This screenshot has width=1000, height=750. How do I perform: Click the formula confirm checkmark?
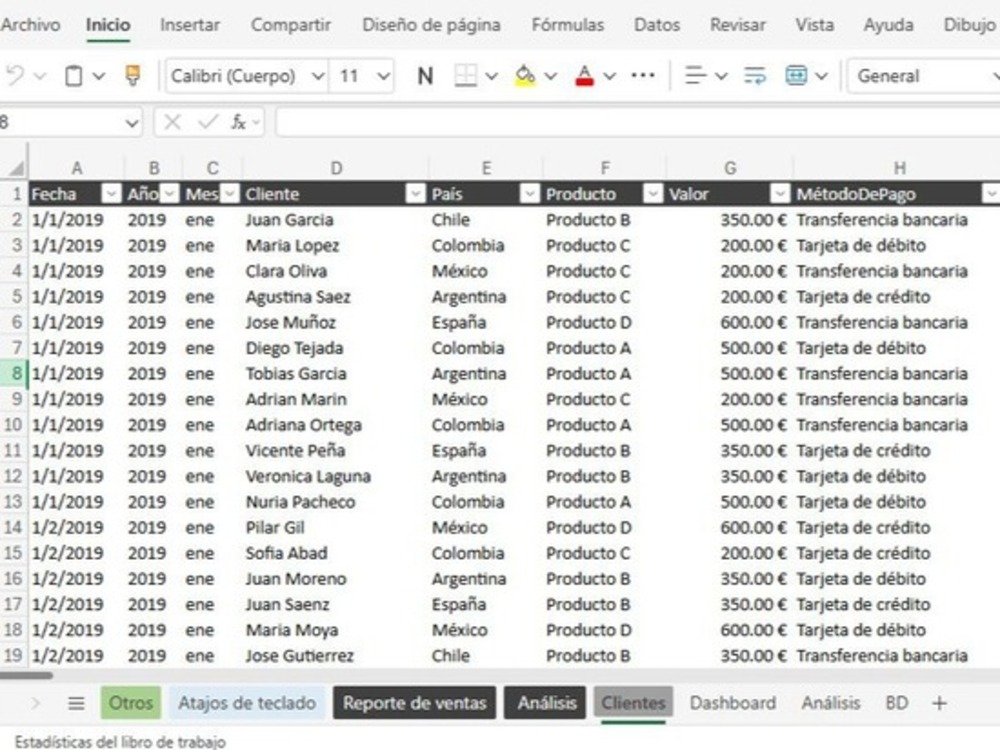pos(208,122)
